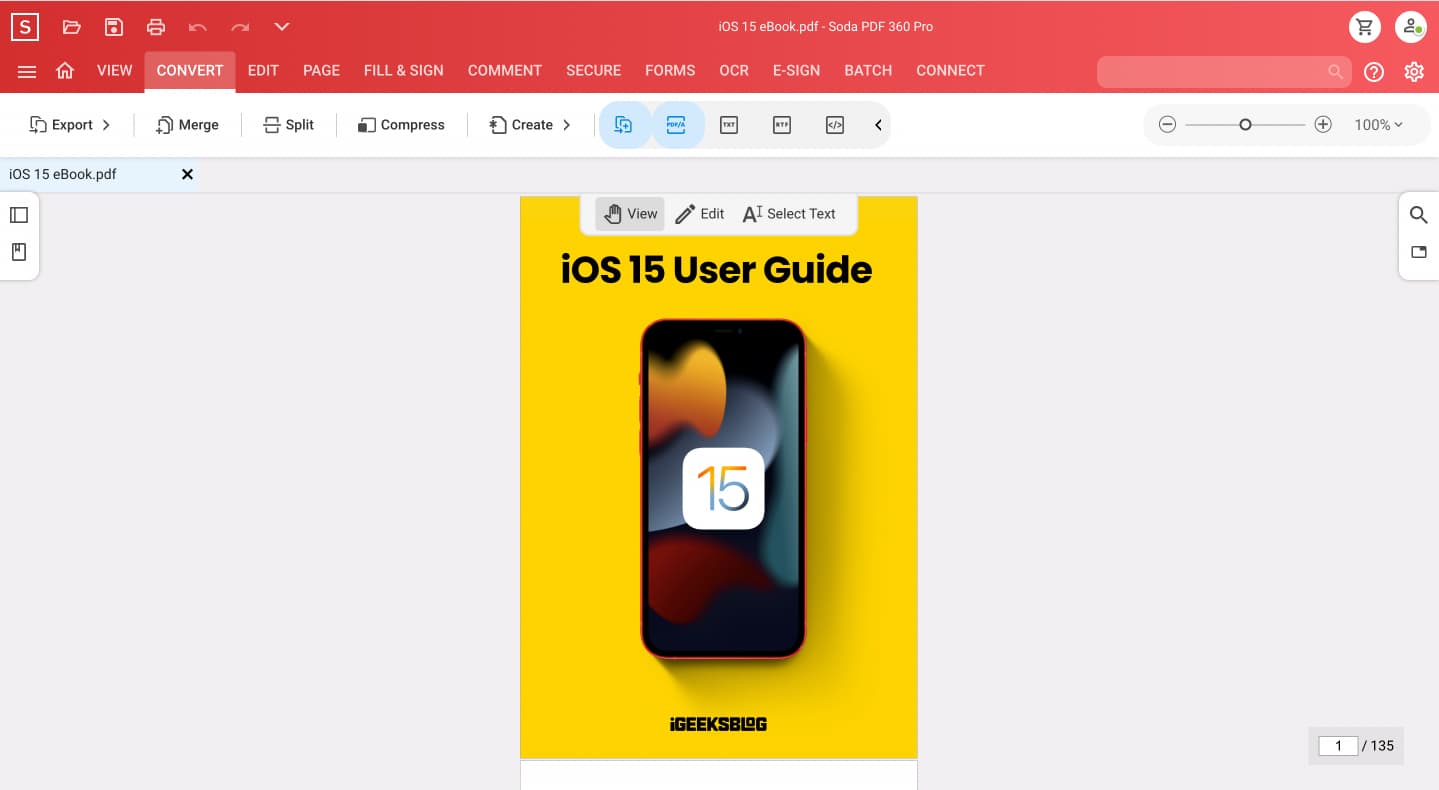The width and height of the screenshot is (1439, 790).
Task: Undo the last action
Action: click(x=198, y=27)
